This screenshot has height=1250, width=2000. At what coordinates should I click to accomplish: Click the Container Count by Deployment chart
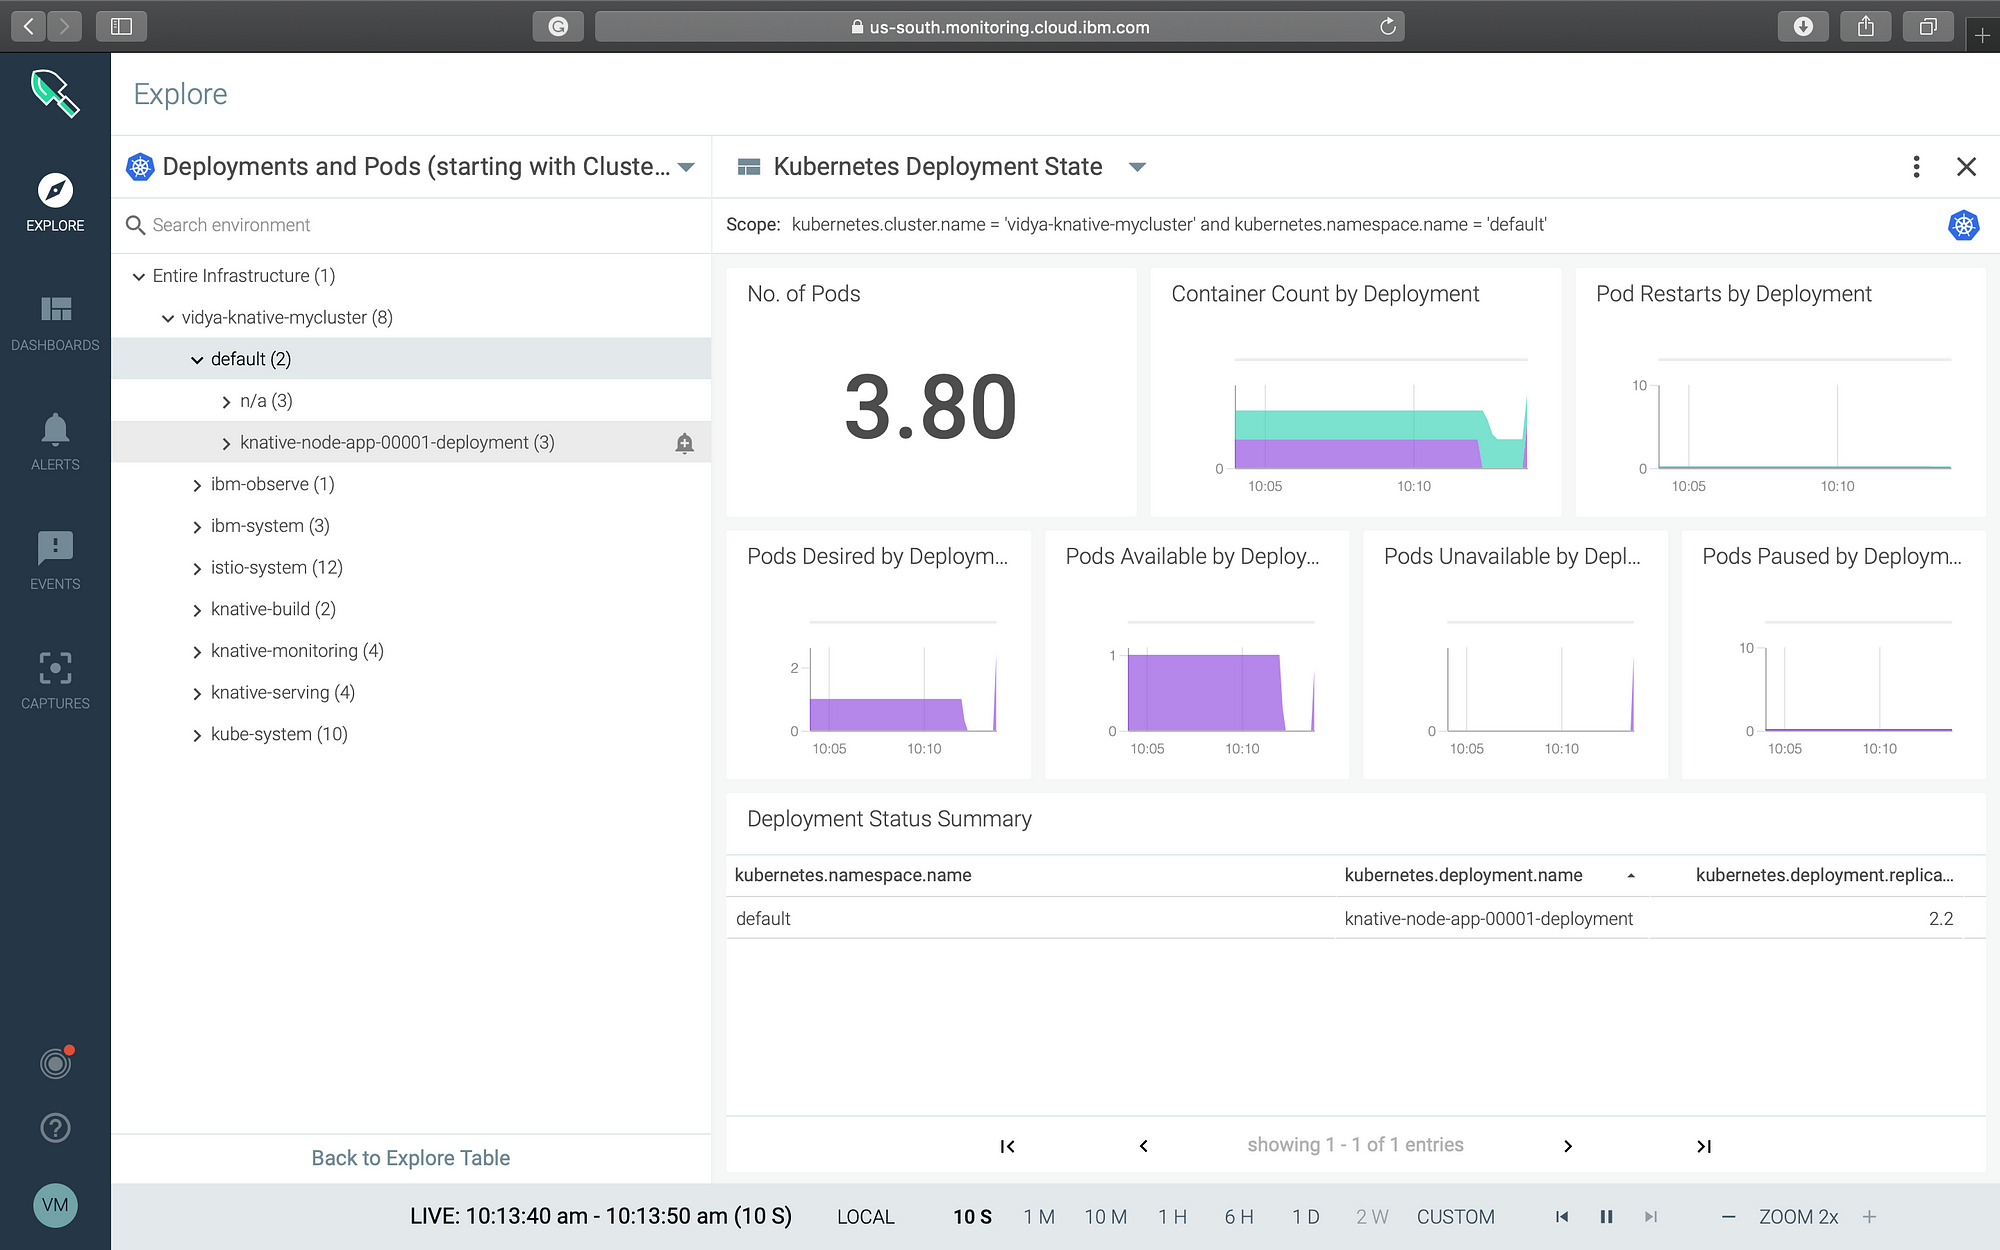(x=1356, y=391)
